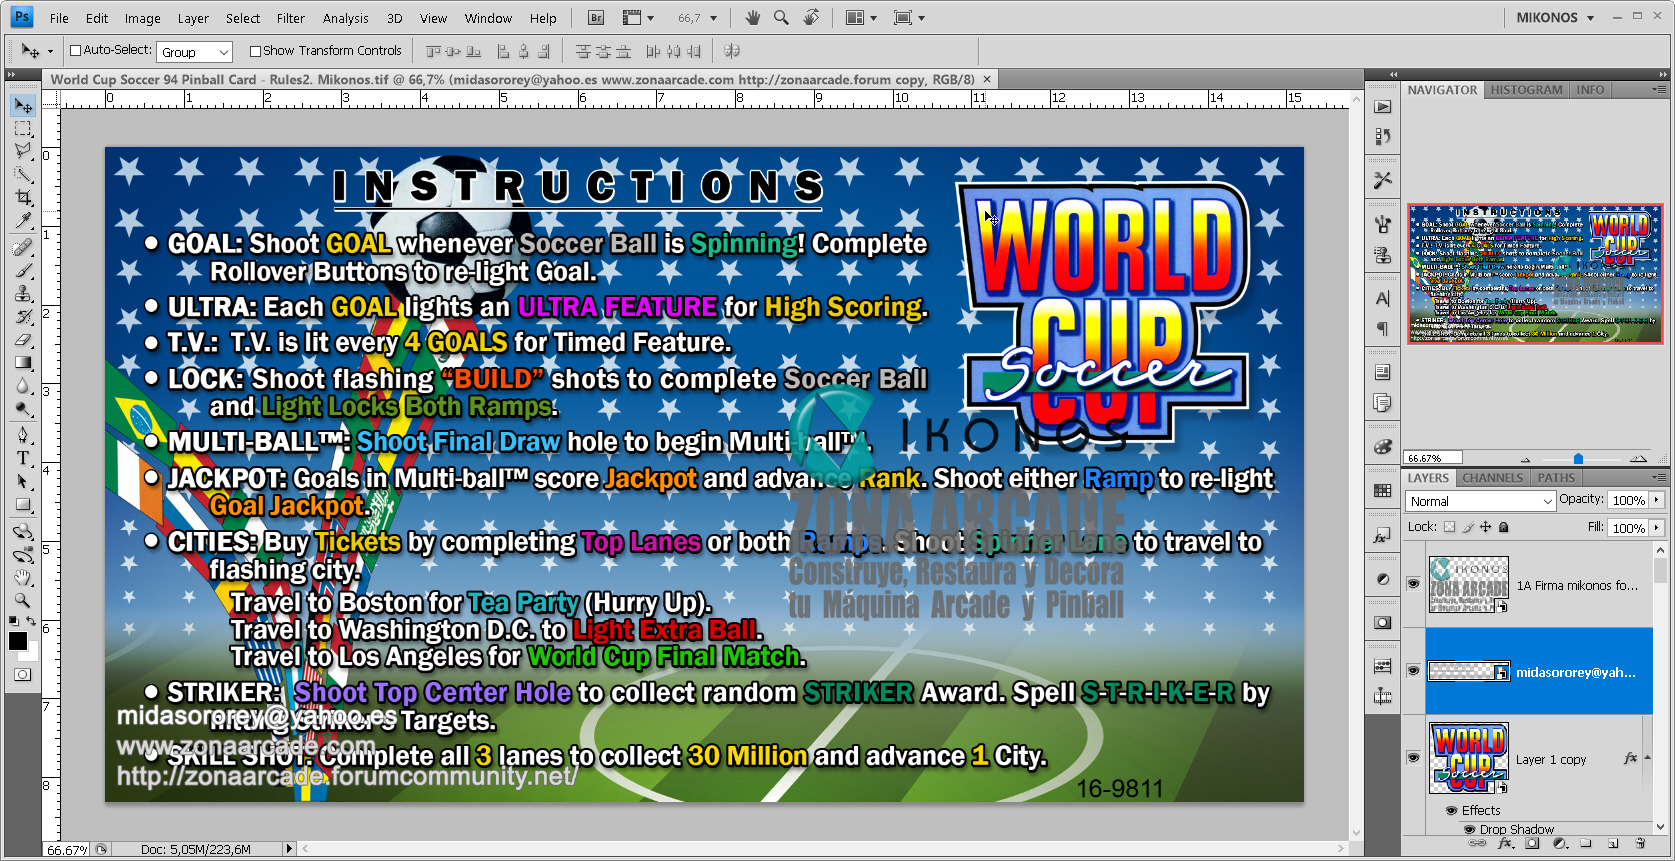Select the Hand tool in toolbox

point(23,577)
